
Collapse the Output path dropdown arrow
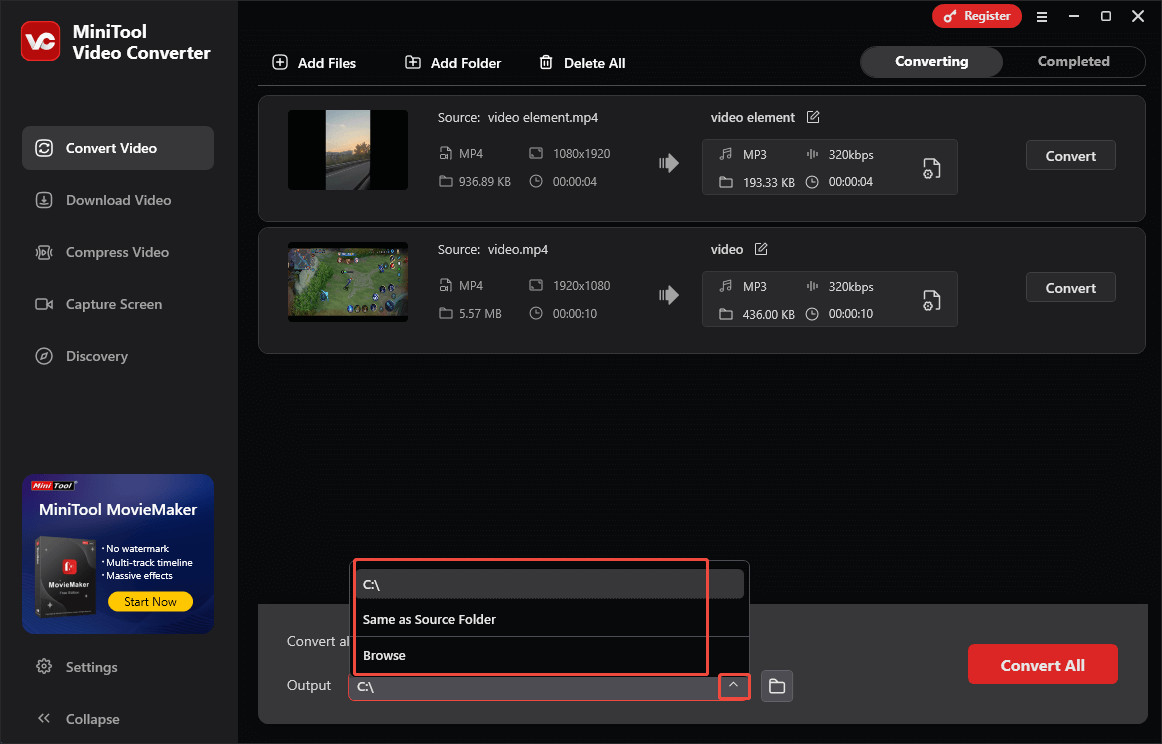tap(734, 686)
